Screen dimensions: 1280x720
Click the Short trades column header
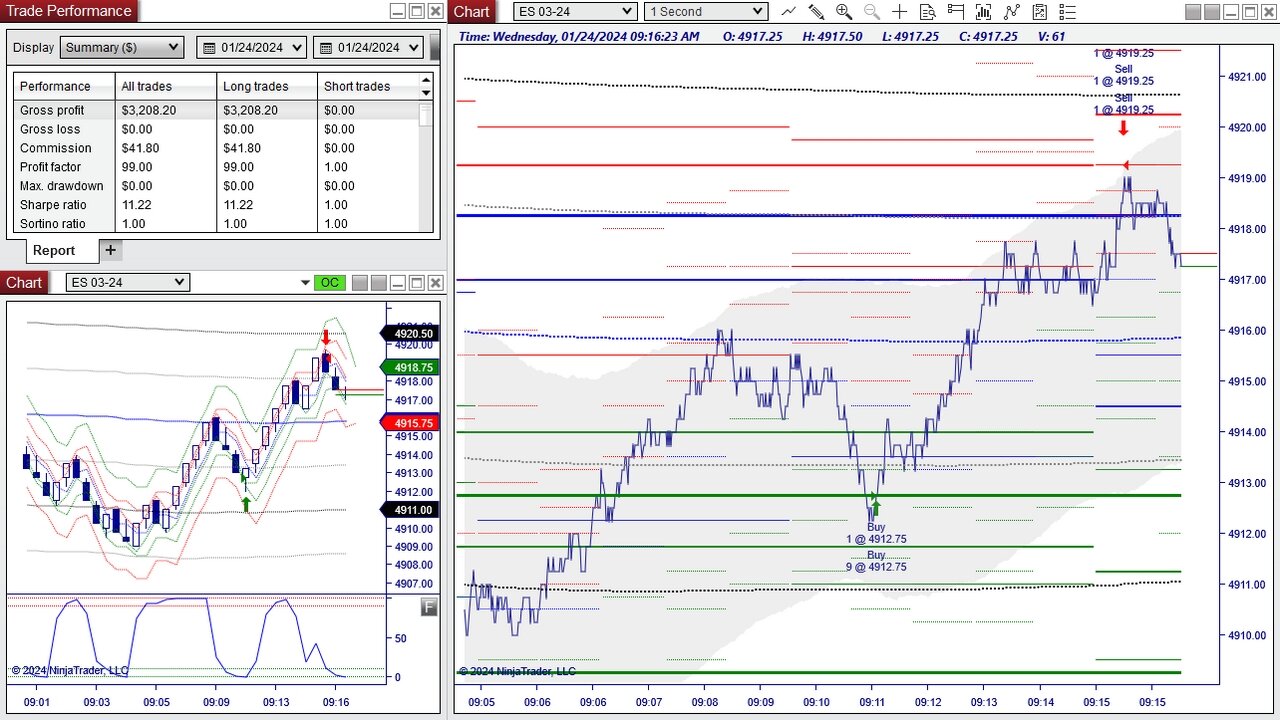coord(368,87)
